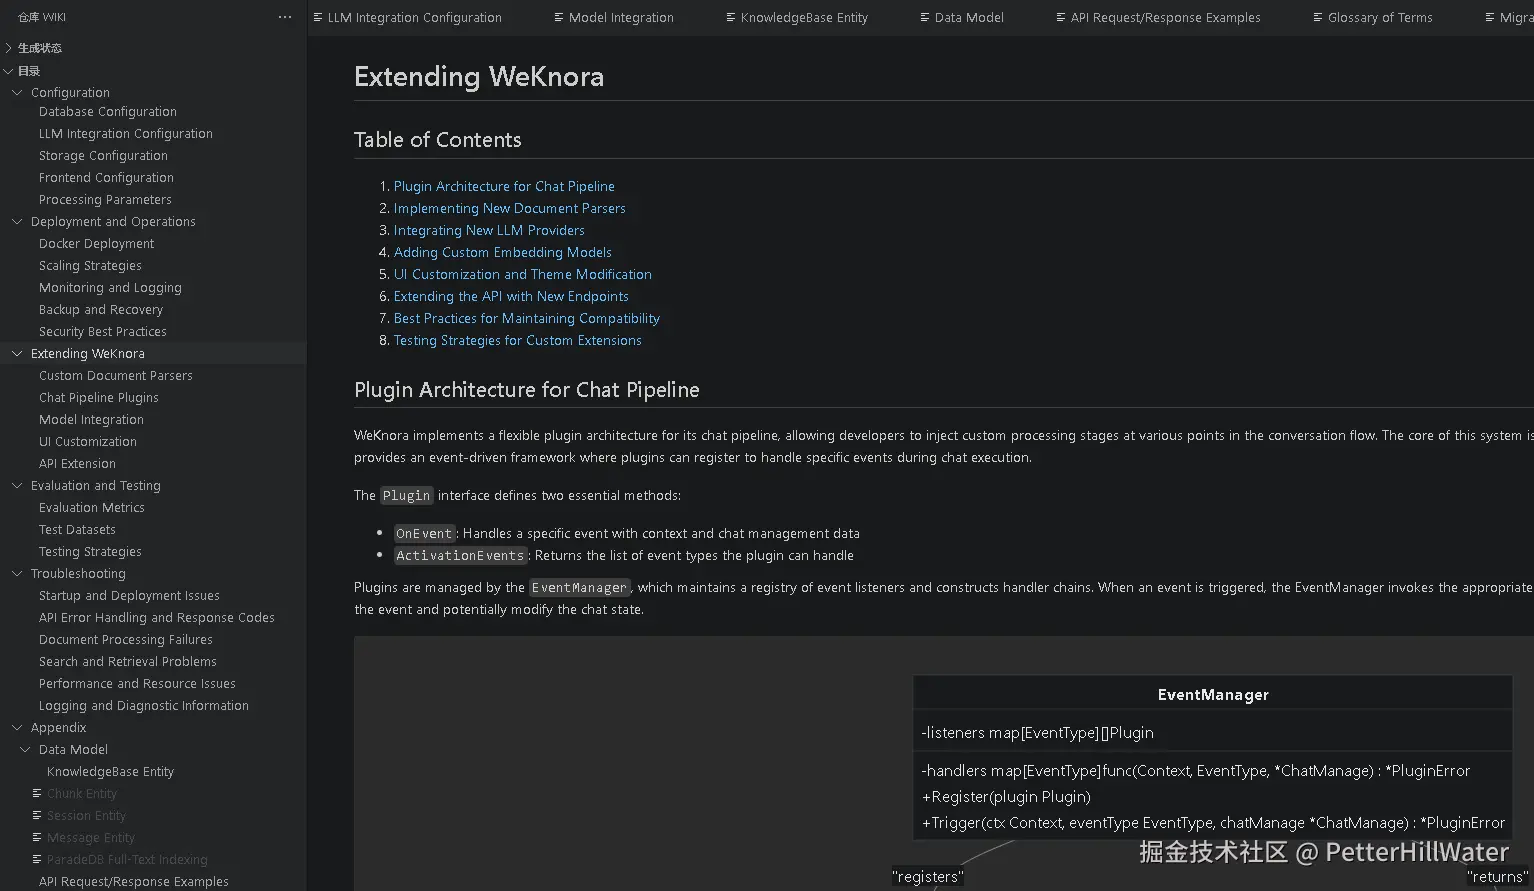Expand the 生成状态 section

coord(9,48)
